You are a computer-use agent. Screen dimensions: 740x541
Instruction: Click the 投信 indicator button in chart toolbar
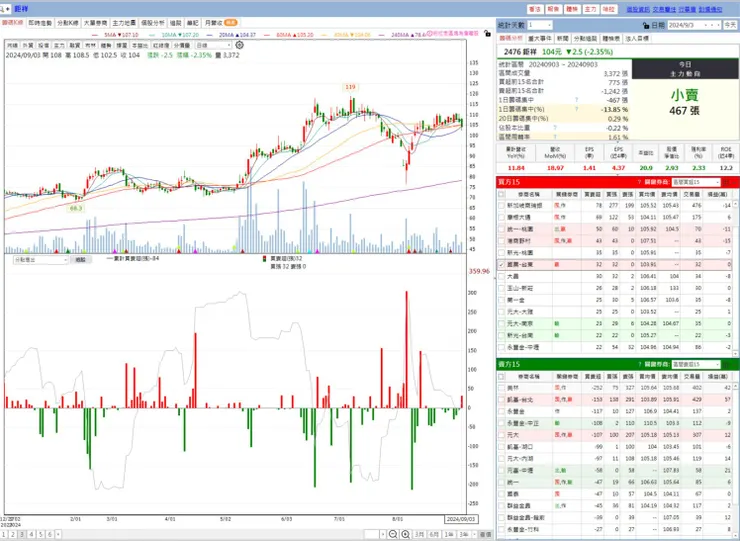point(43,45)
